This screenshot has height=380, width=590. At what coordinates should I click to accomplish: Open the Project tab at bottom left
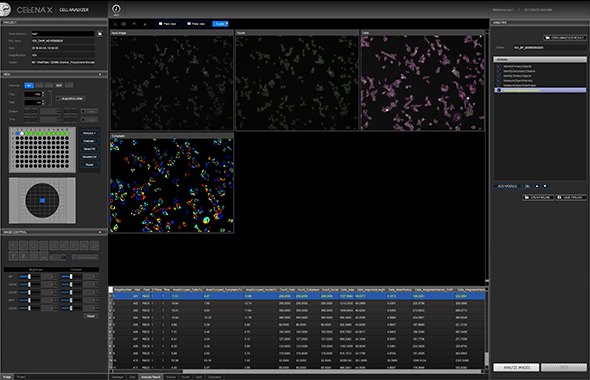pos(21,377)
